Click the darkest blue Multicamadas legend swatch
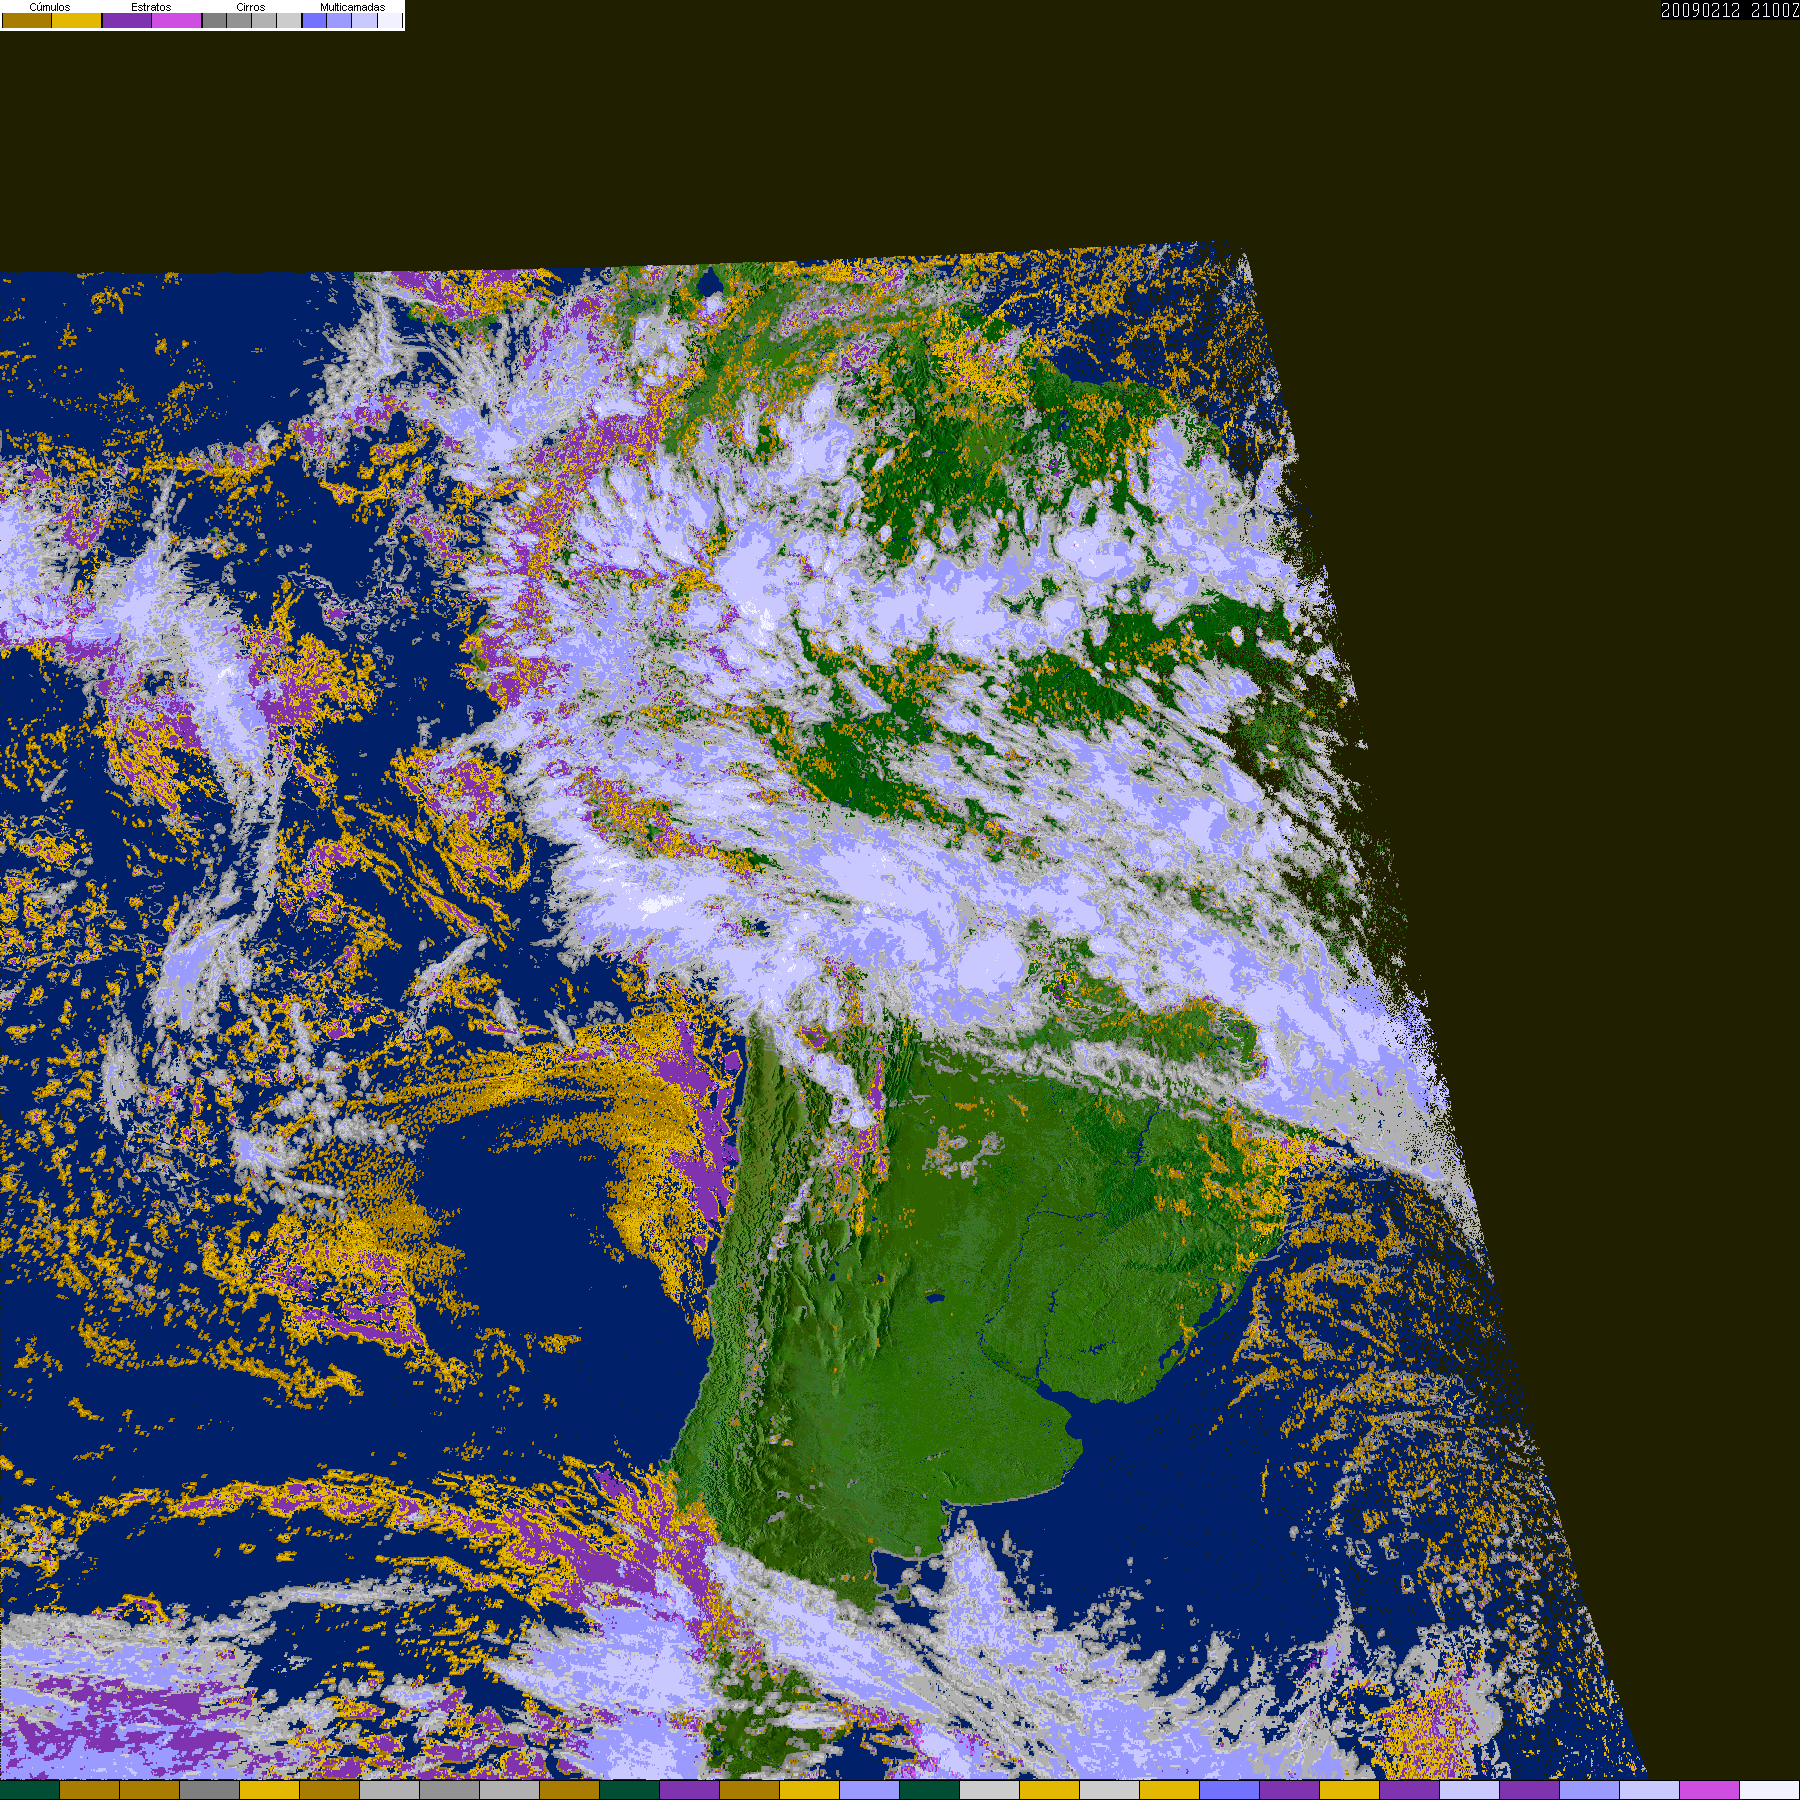 coord(314,20)
